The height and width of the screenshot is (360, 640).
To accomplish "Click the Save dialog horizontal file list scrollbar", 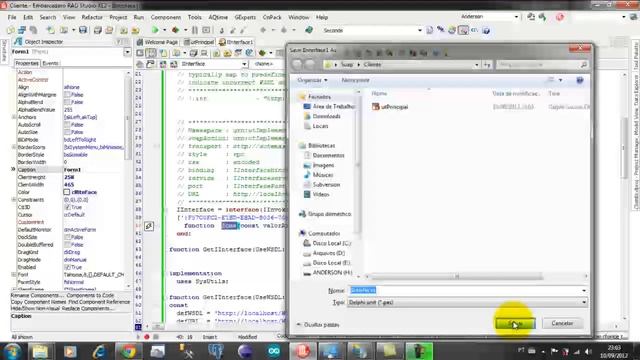I will click(457, 276).
